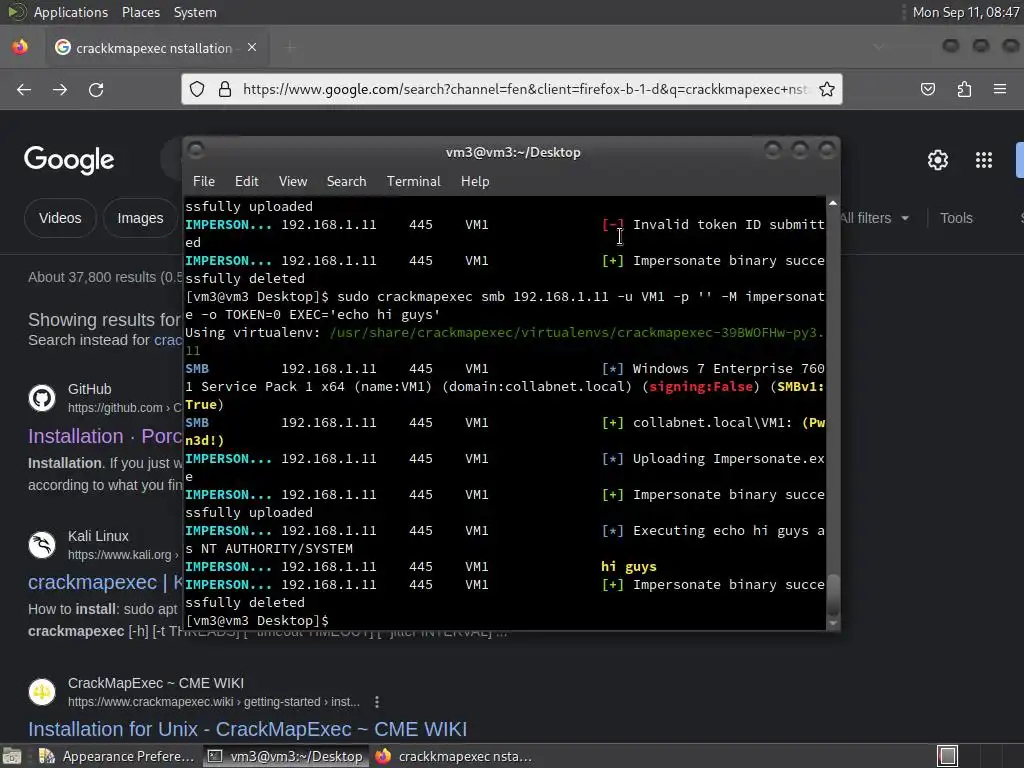The height and width of the screenshot is (768, 1024).
Task: Click the show desktop icon in bottom panel
Action: [11, 756]
